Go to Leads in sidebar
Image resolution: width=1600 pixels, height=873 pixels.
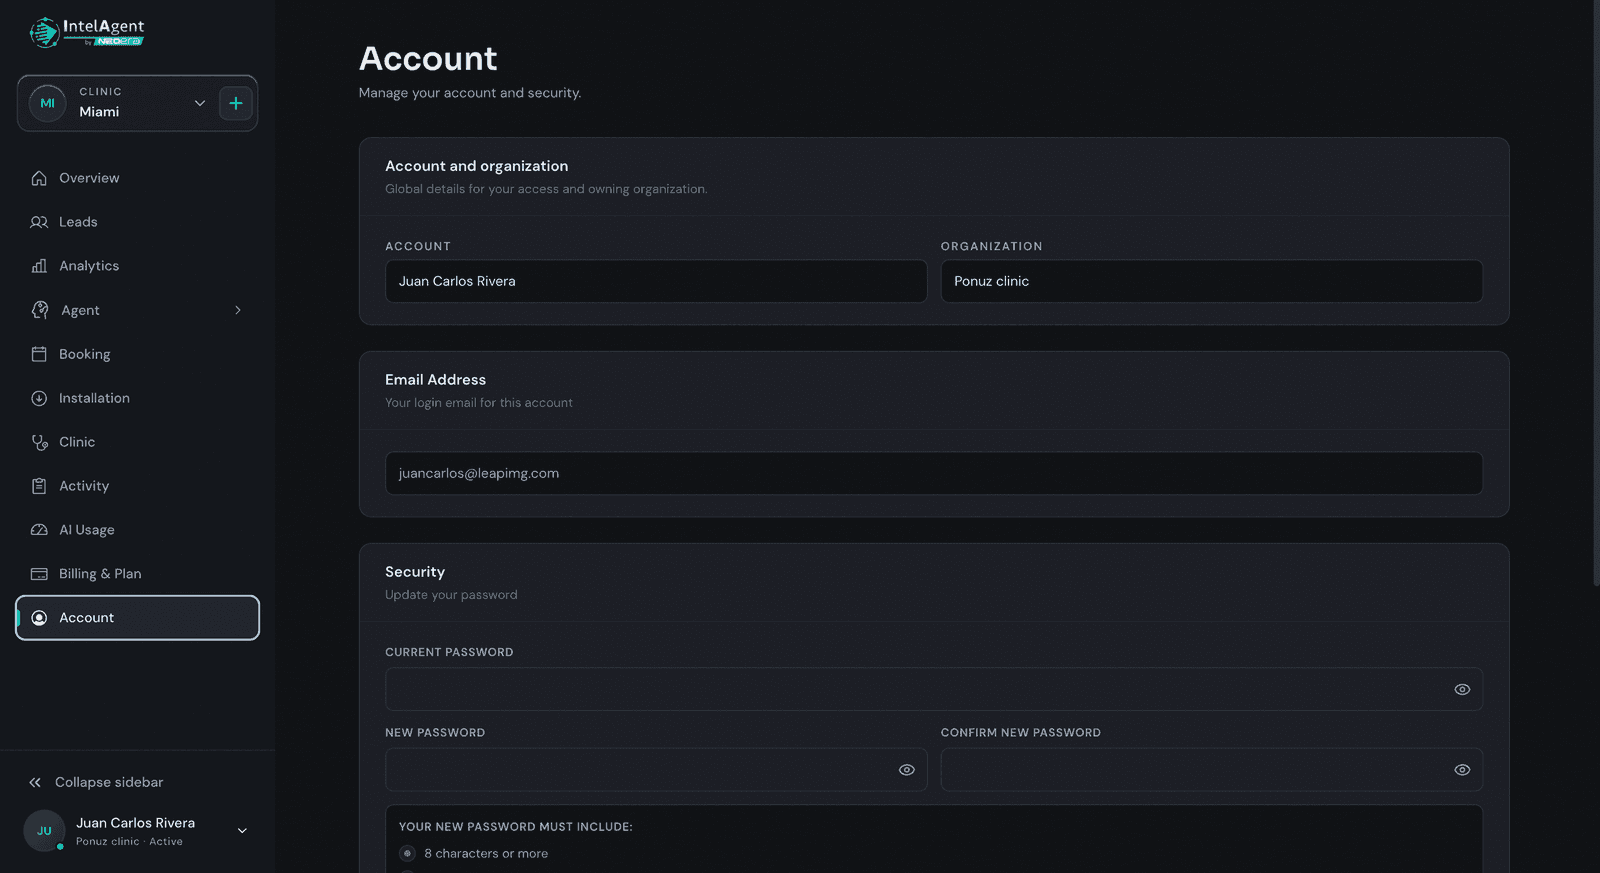tap(78, 222)
